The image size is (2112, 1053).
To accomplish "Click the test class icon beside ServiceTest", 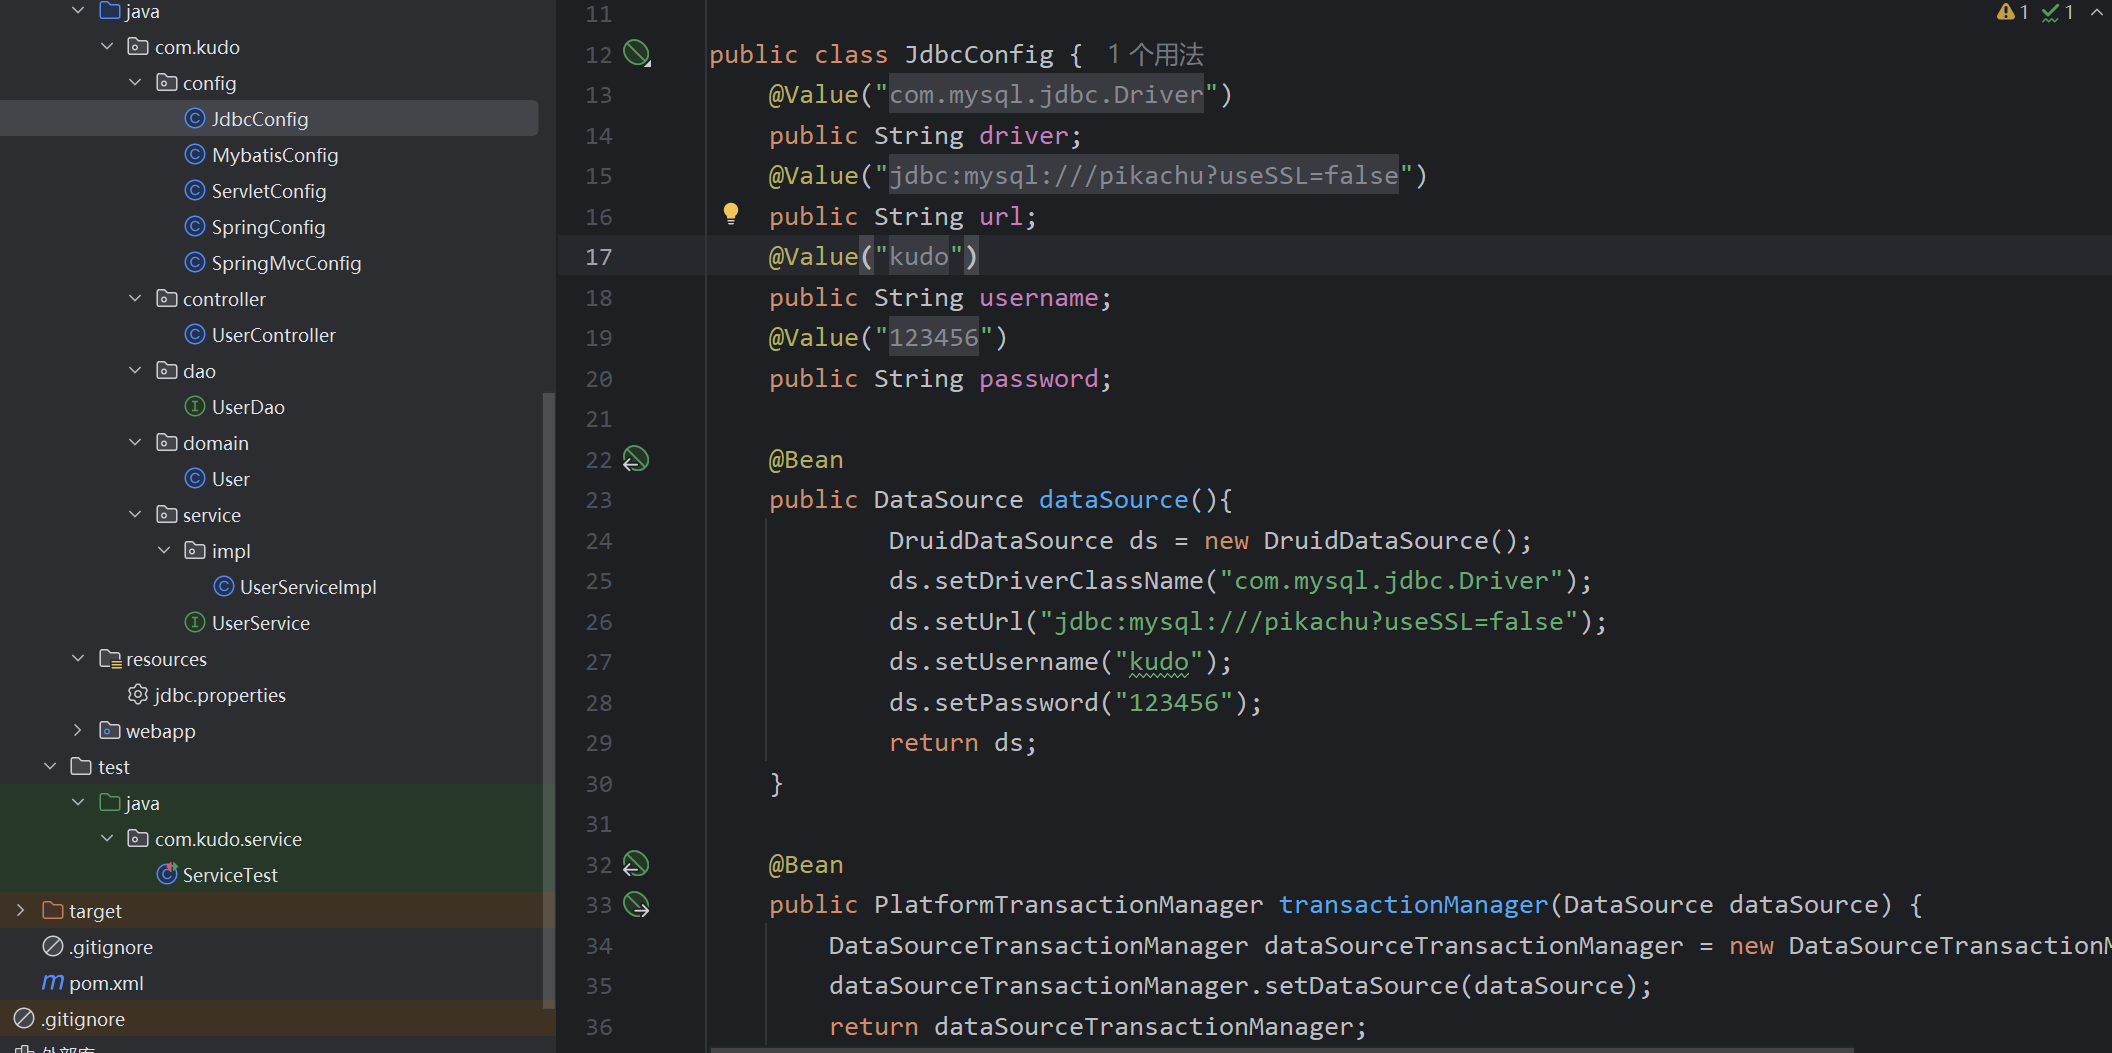I will coord(167,874).
